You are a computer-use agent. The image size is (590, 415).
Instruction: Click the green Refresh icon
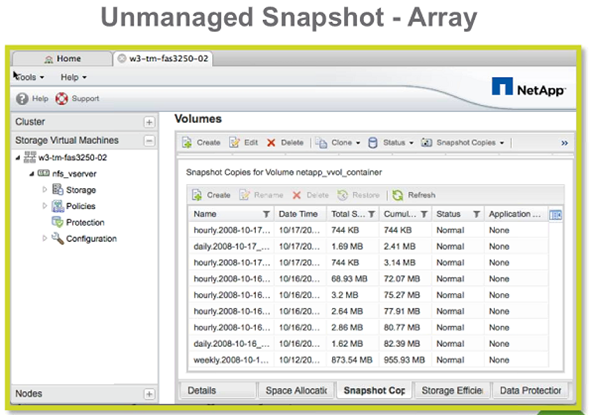click(398, 195)
